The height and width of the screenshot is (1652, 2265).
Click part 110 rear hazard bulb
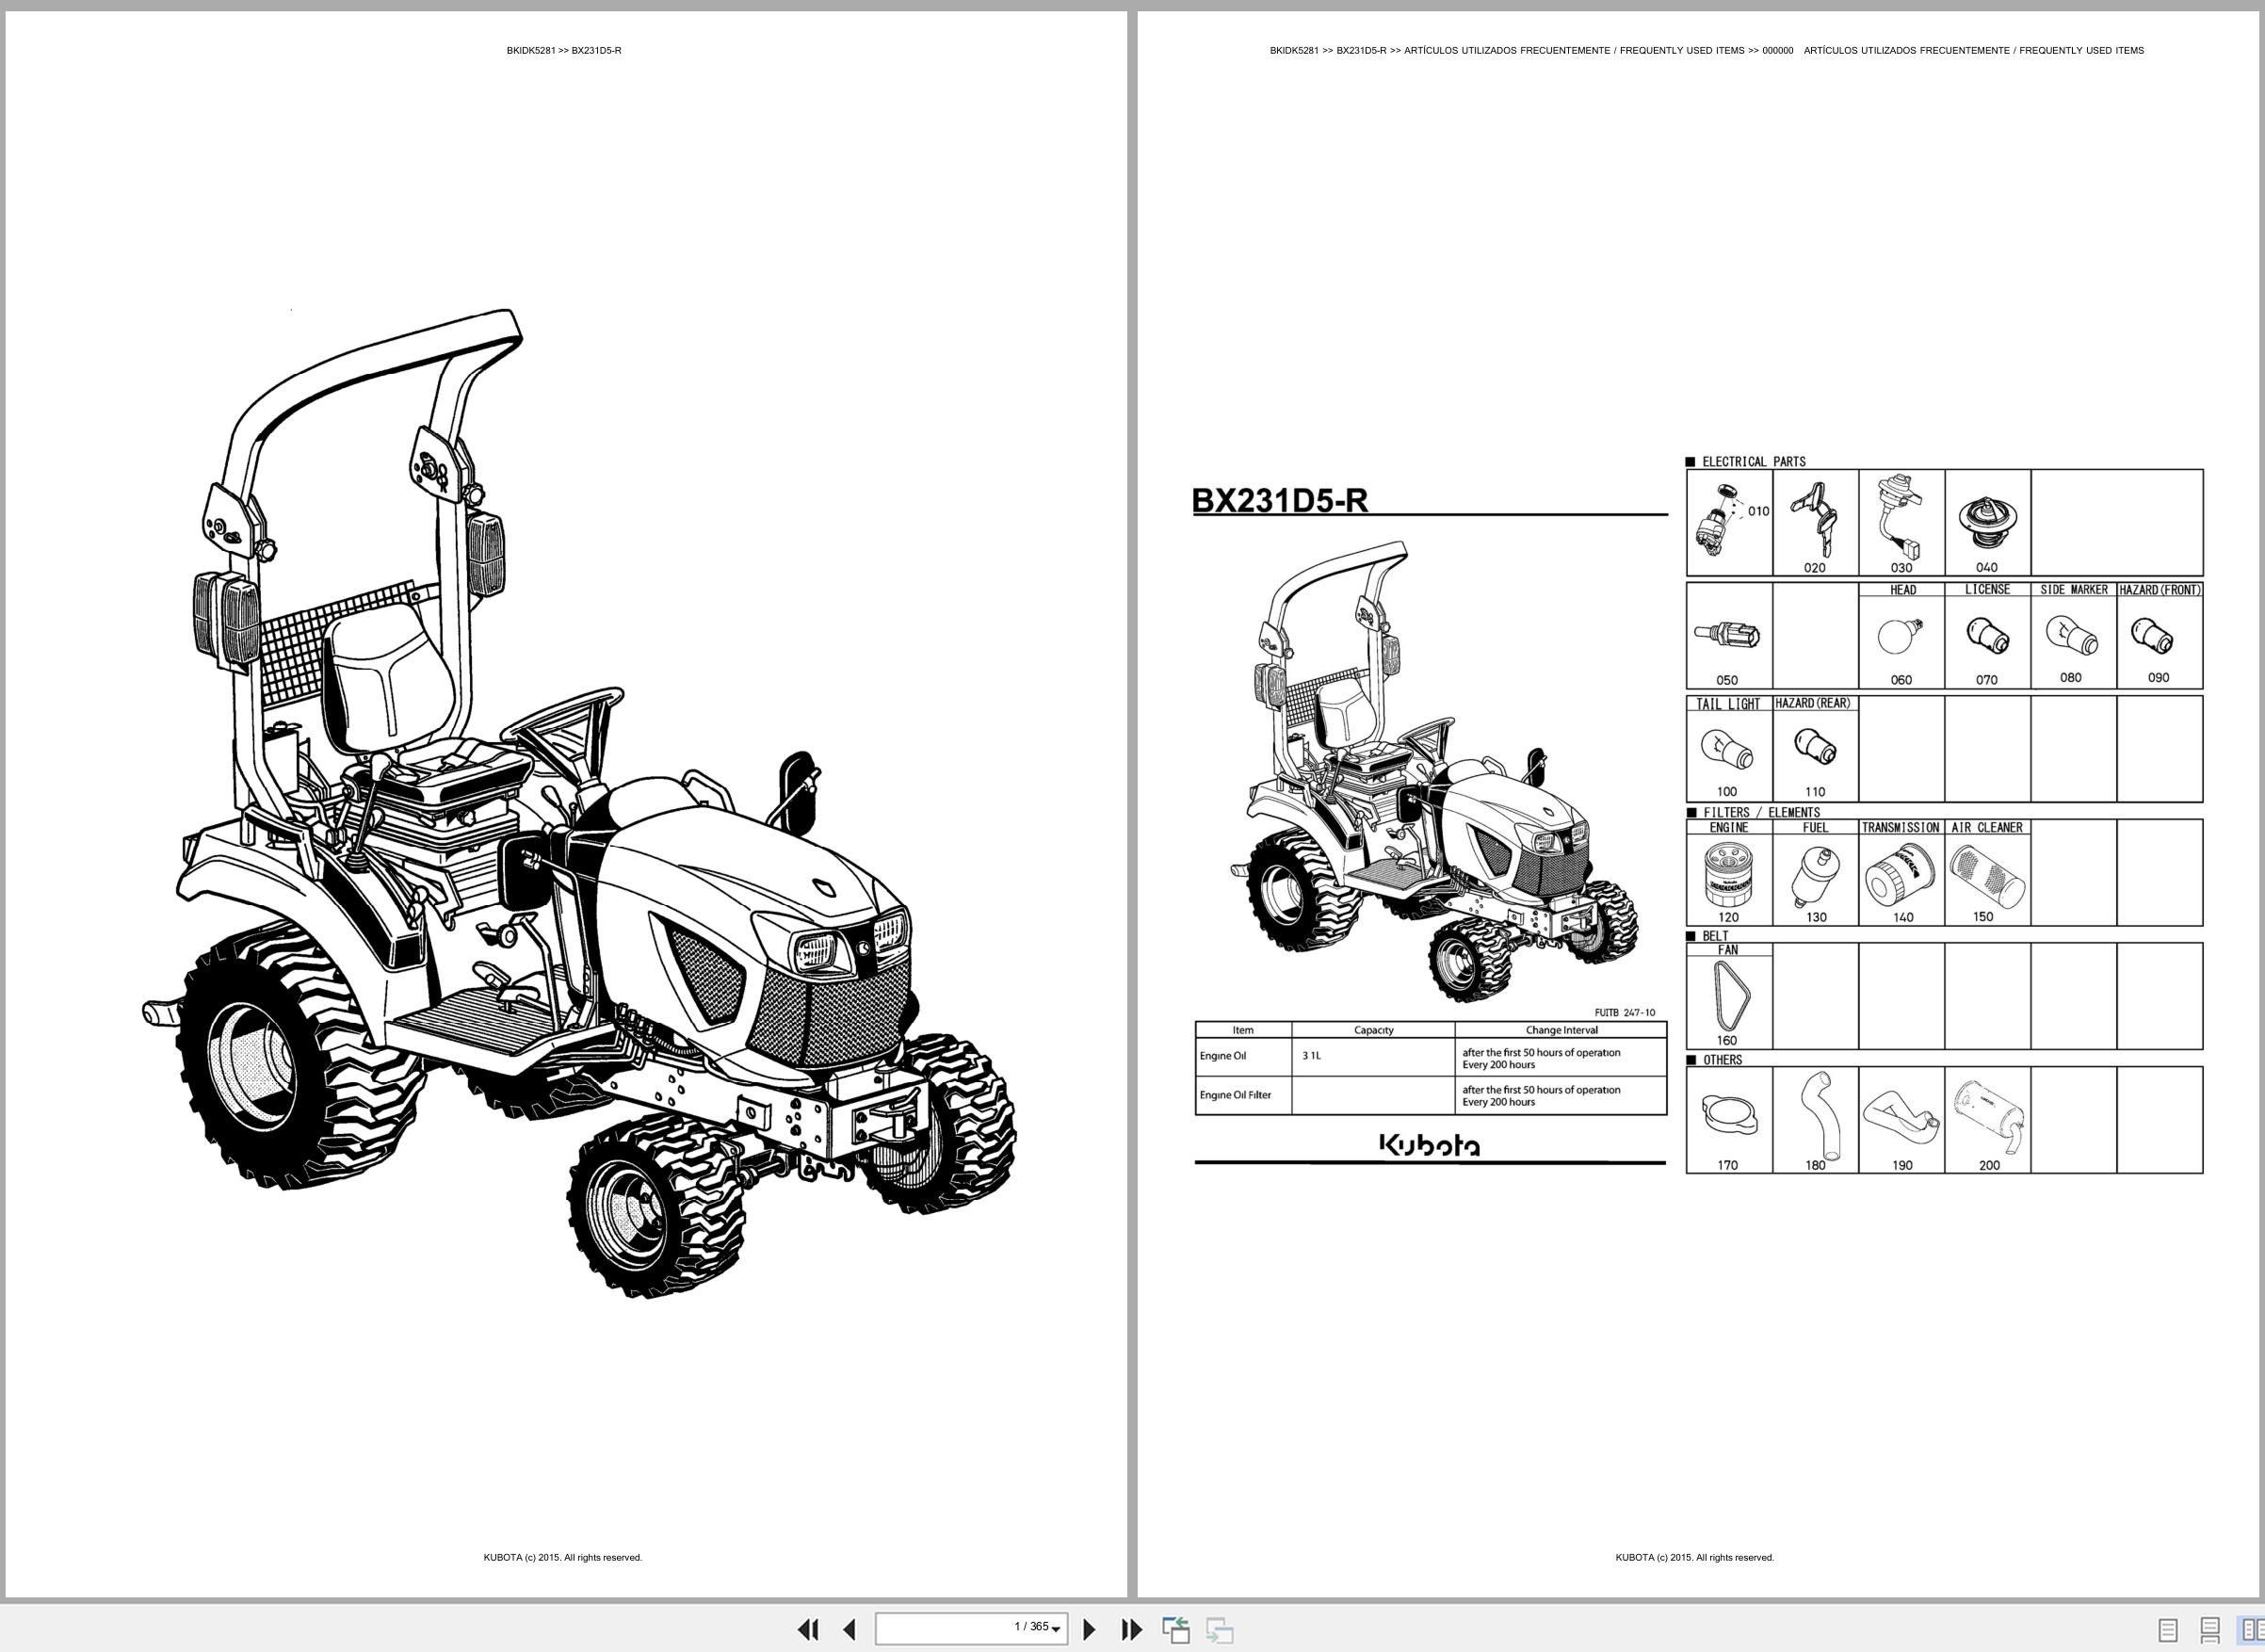coord(1814,747)
